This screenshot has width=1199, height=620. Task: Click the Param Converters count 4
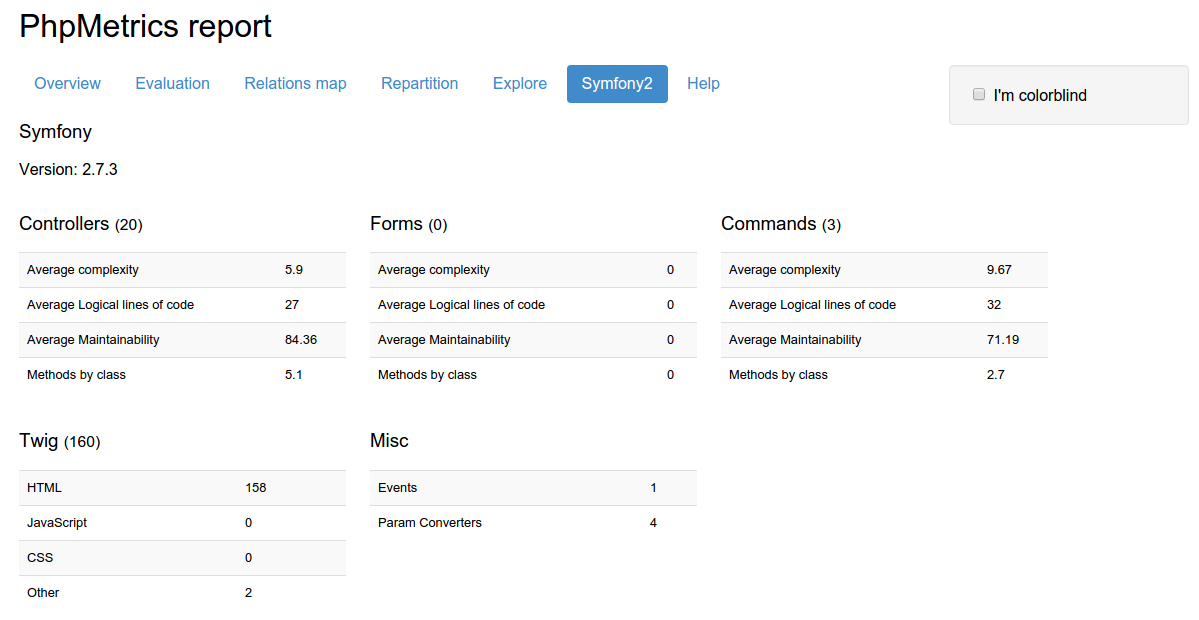tap(653, 523)
